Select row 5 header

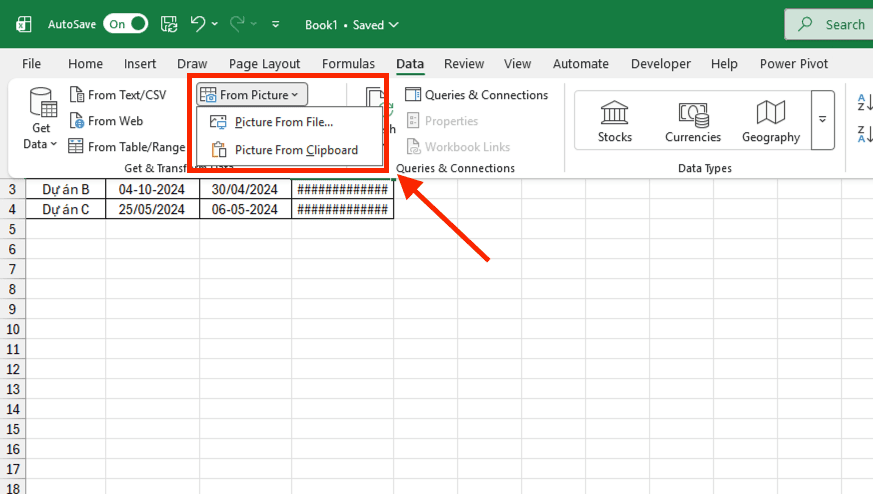(x=12, y=229)
